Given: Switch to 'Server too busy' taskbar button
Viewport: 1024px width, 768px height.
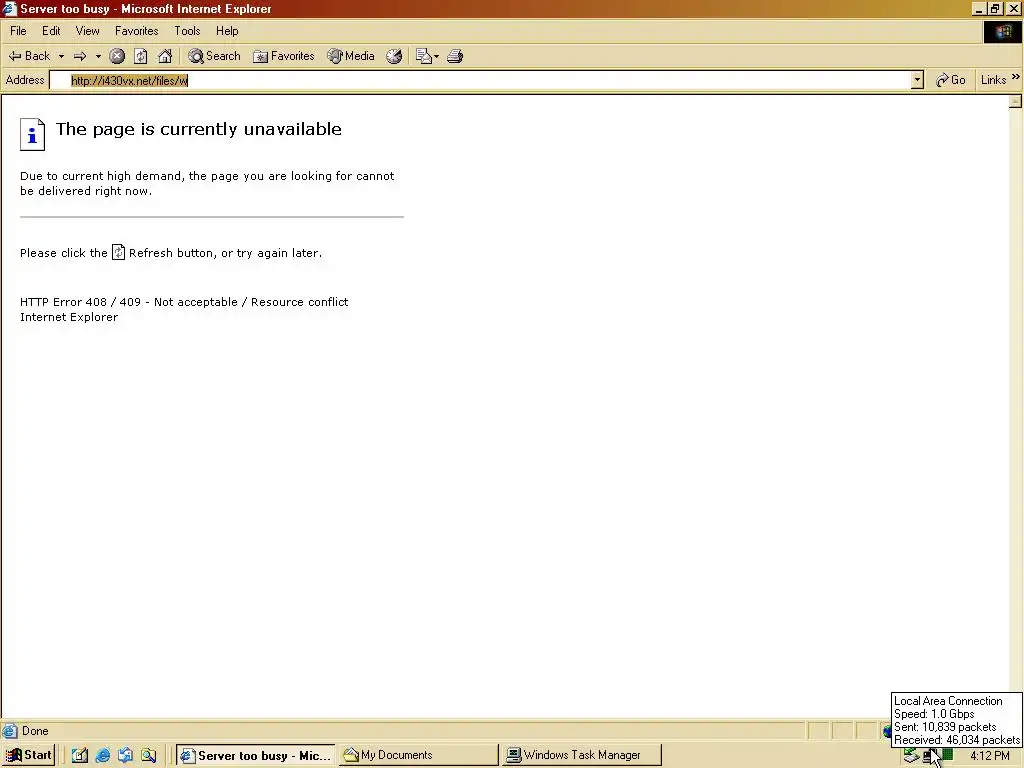Looking at the screenshot, I should point(256,756).
